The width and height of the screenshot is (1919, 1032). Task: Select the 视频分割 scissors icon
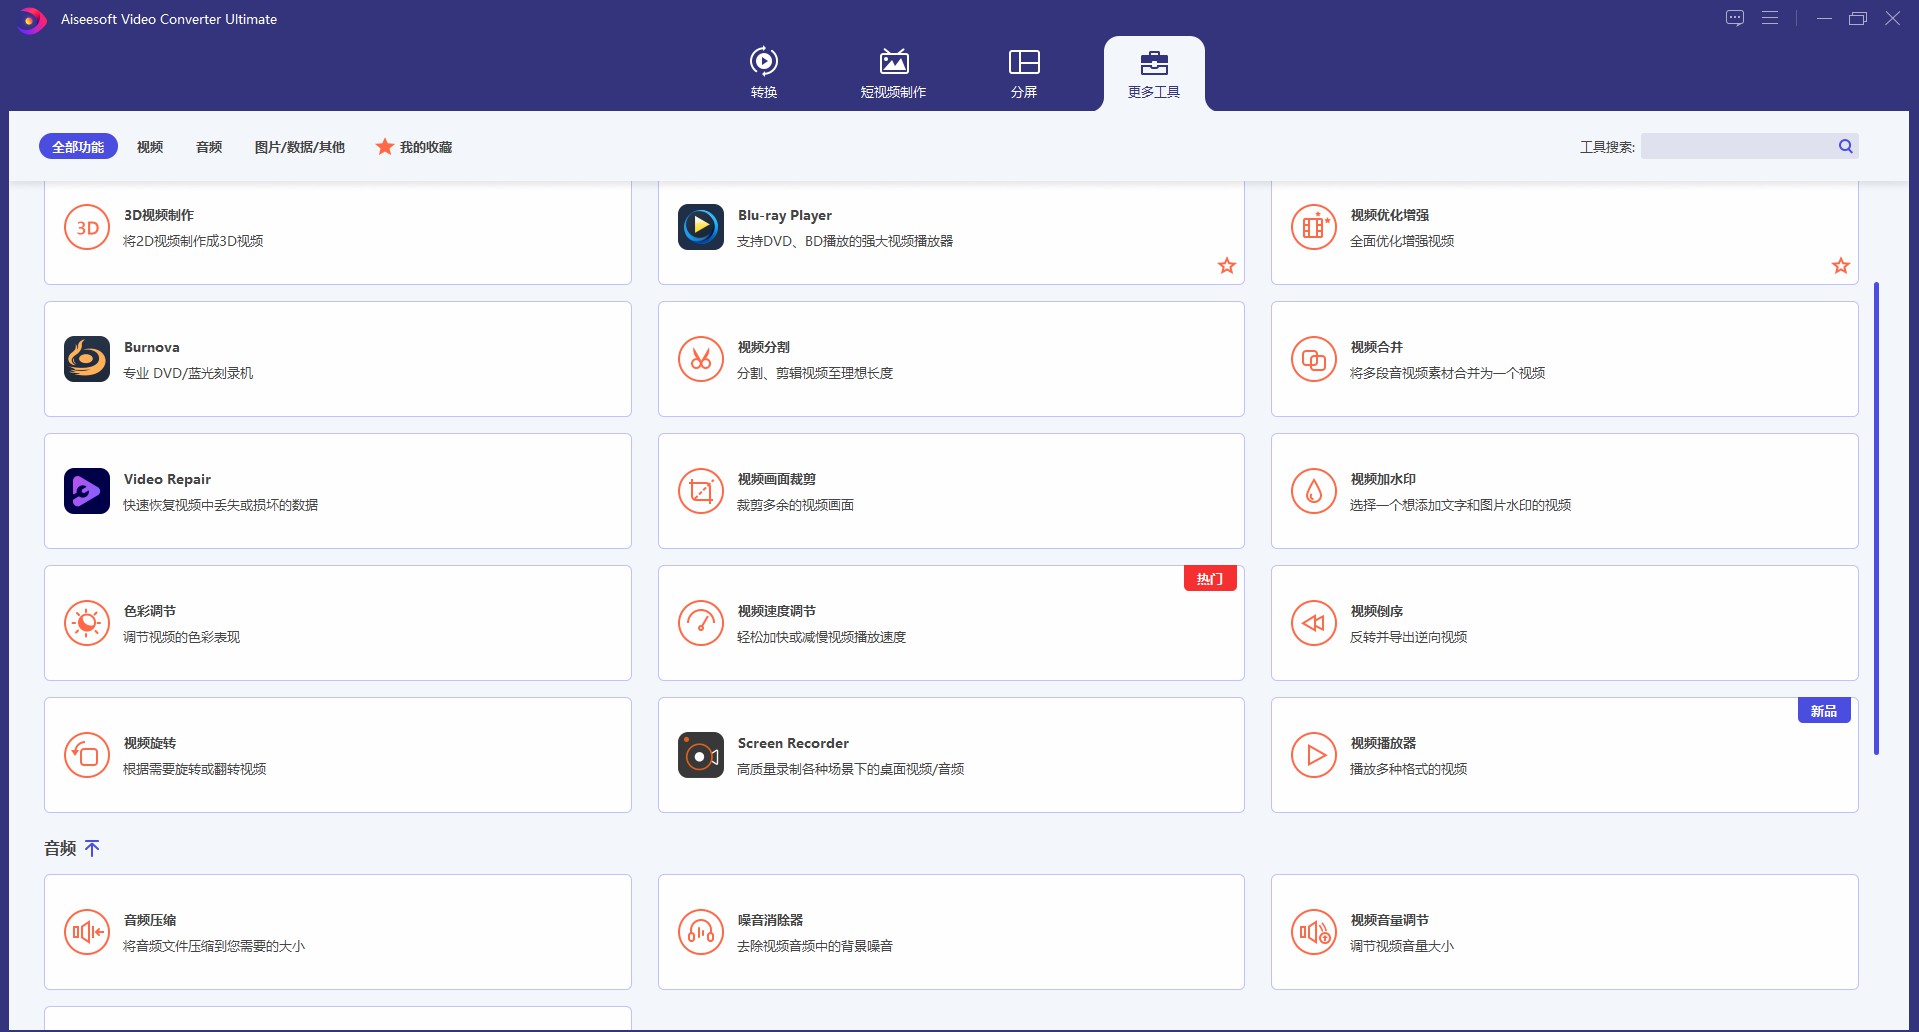tap(701, 359)
